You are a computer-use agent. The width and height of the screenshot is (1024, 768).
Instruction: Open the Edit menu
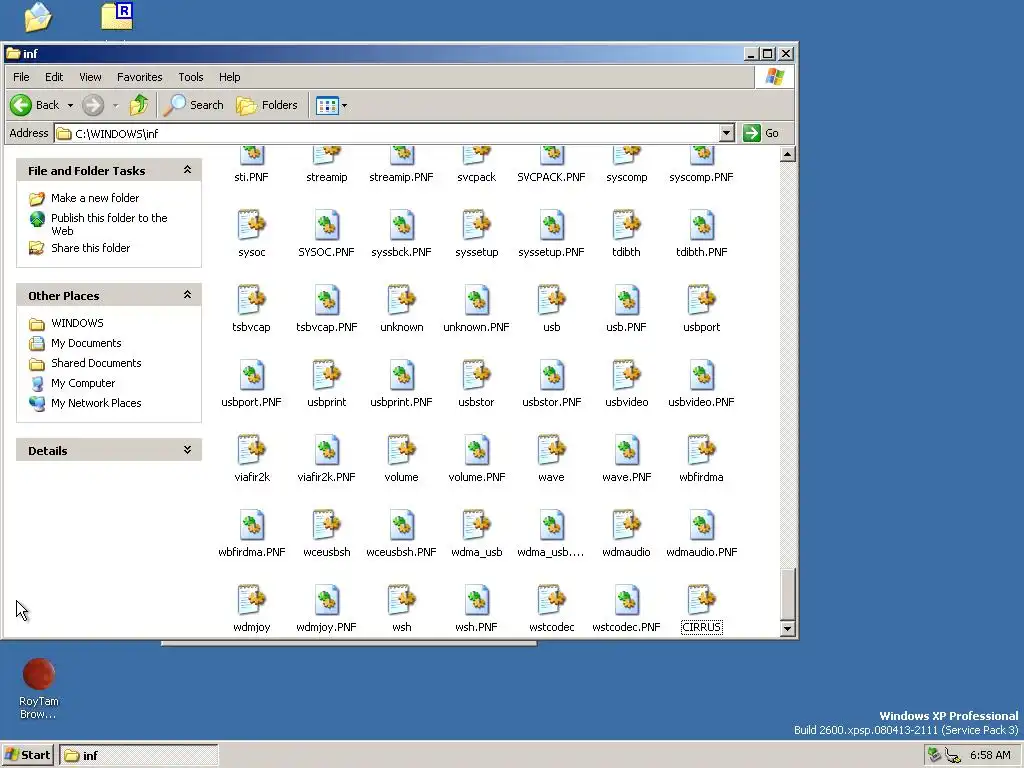click(x=54, y=77)
